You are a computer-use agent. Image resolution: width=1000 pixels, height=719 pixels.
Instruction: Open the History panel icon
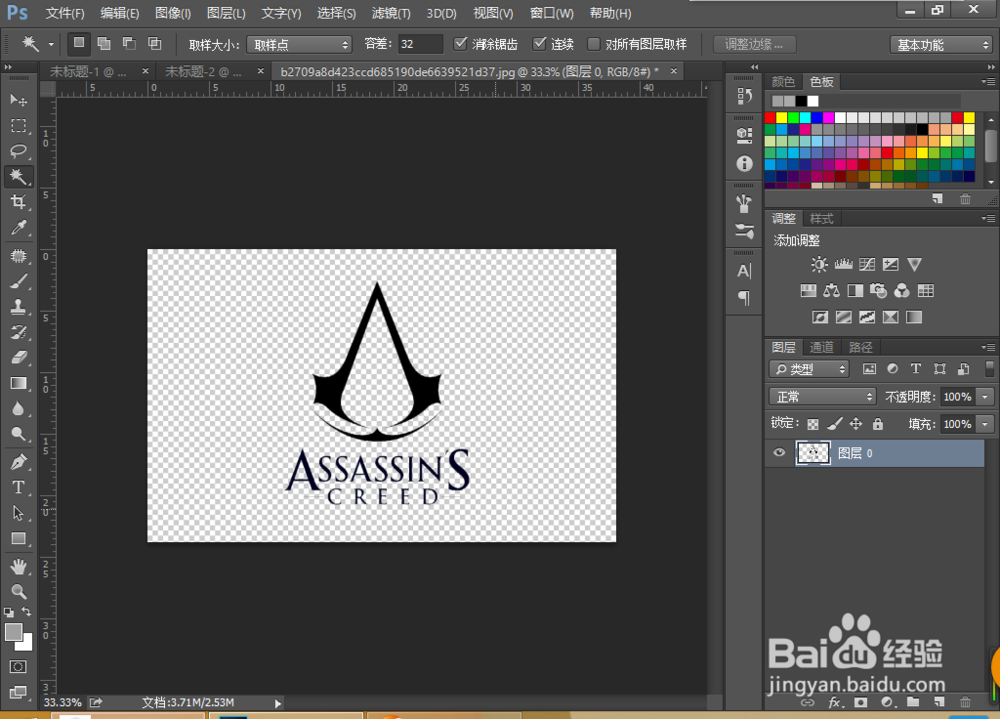744,96
